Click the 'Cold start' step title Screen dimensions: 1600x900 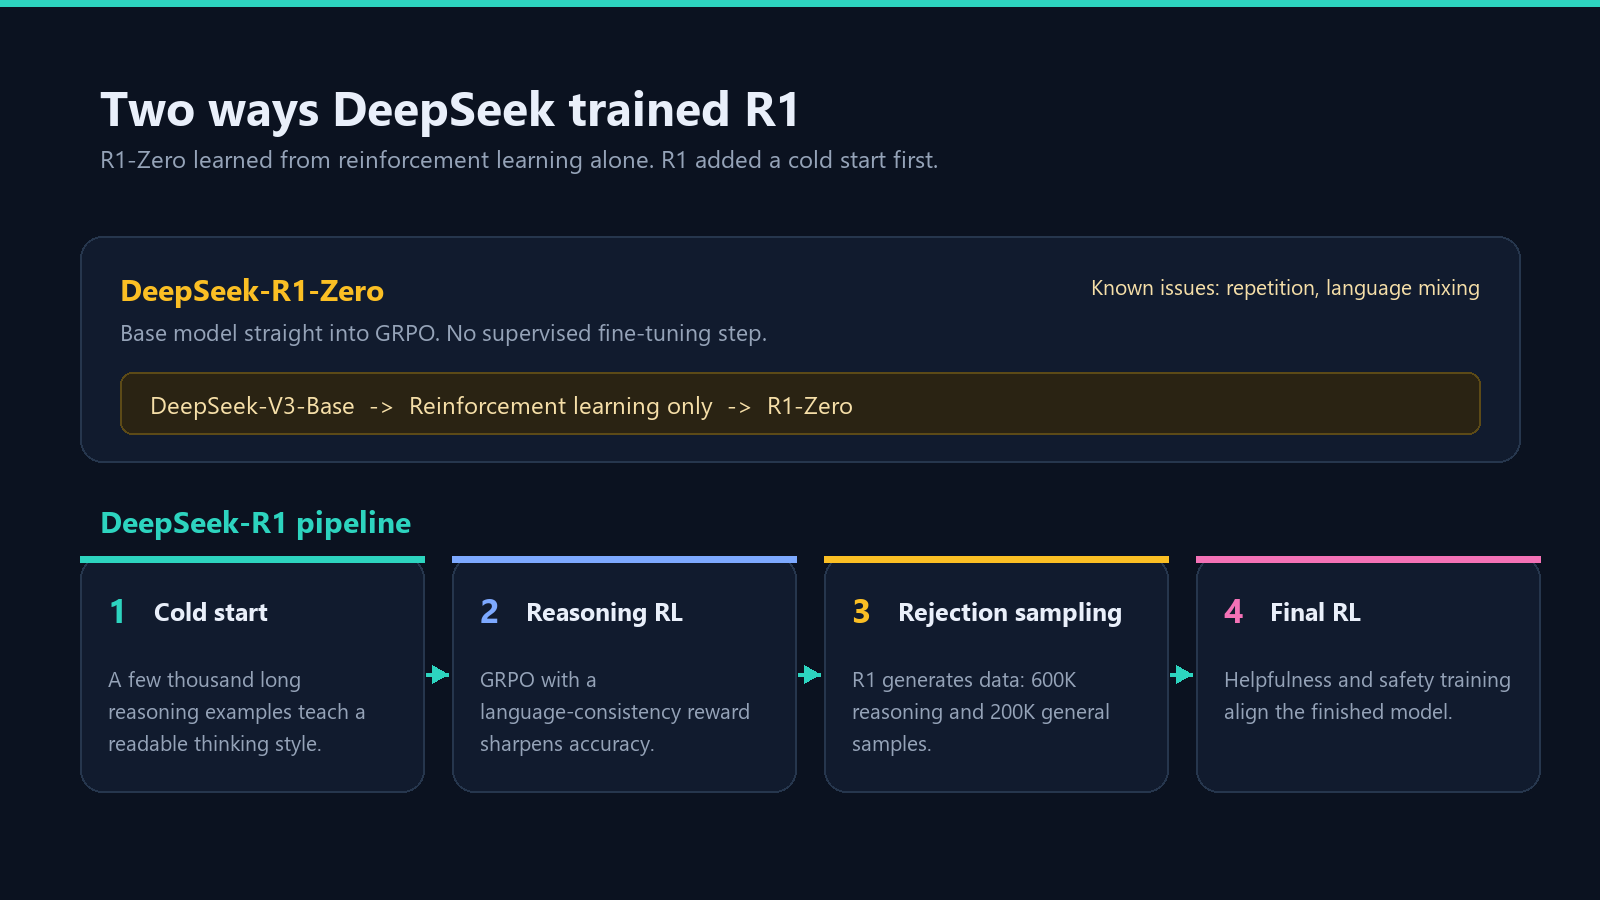[x=211, y=612]
